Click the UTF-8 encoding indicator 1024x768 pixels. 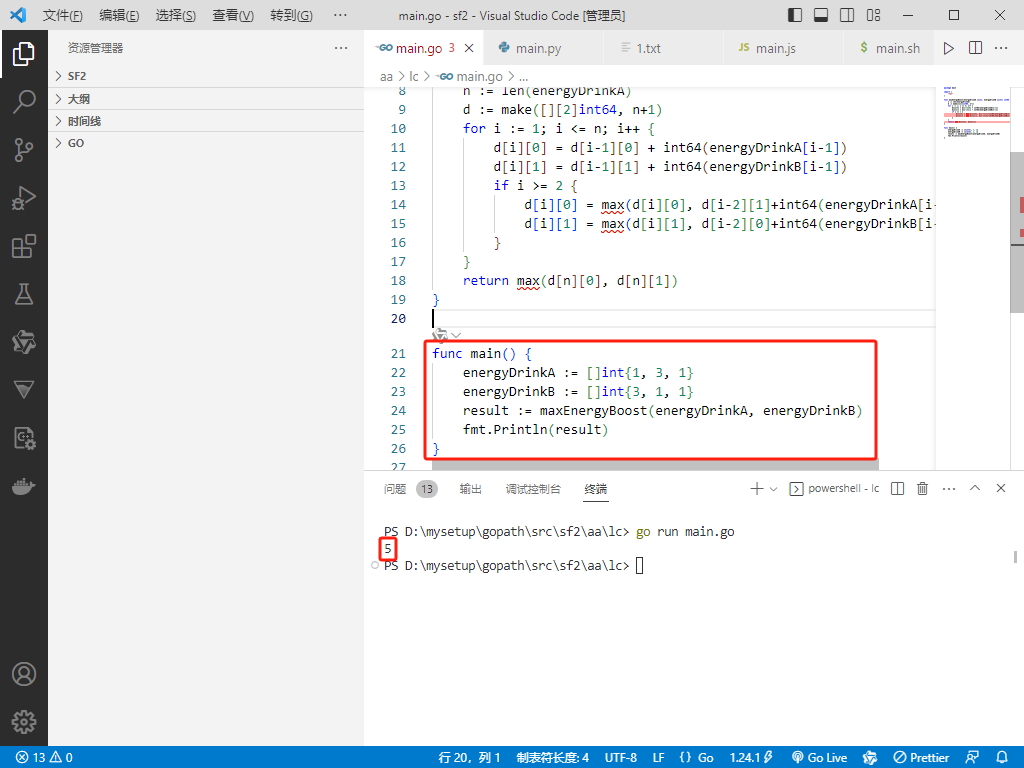click(x=620, y=758)
